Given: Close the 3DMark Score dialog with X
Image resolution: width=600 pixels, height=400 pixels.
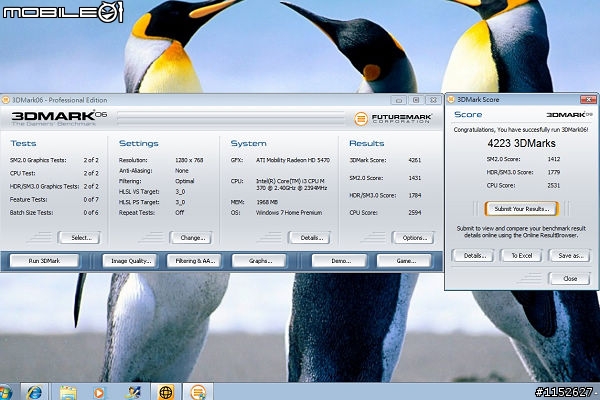Looking at the screenshot, I should tap(588, 100).
